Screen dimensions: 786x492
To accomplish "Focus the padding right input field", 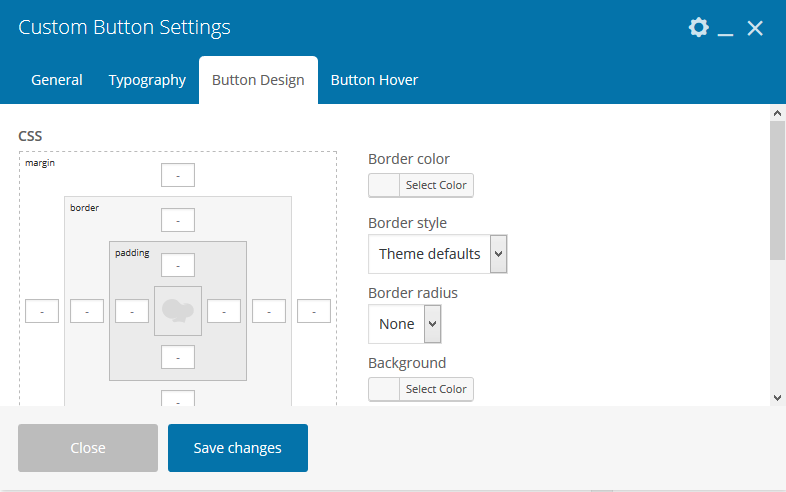I will (x=224, y=311).
